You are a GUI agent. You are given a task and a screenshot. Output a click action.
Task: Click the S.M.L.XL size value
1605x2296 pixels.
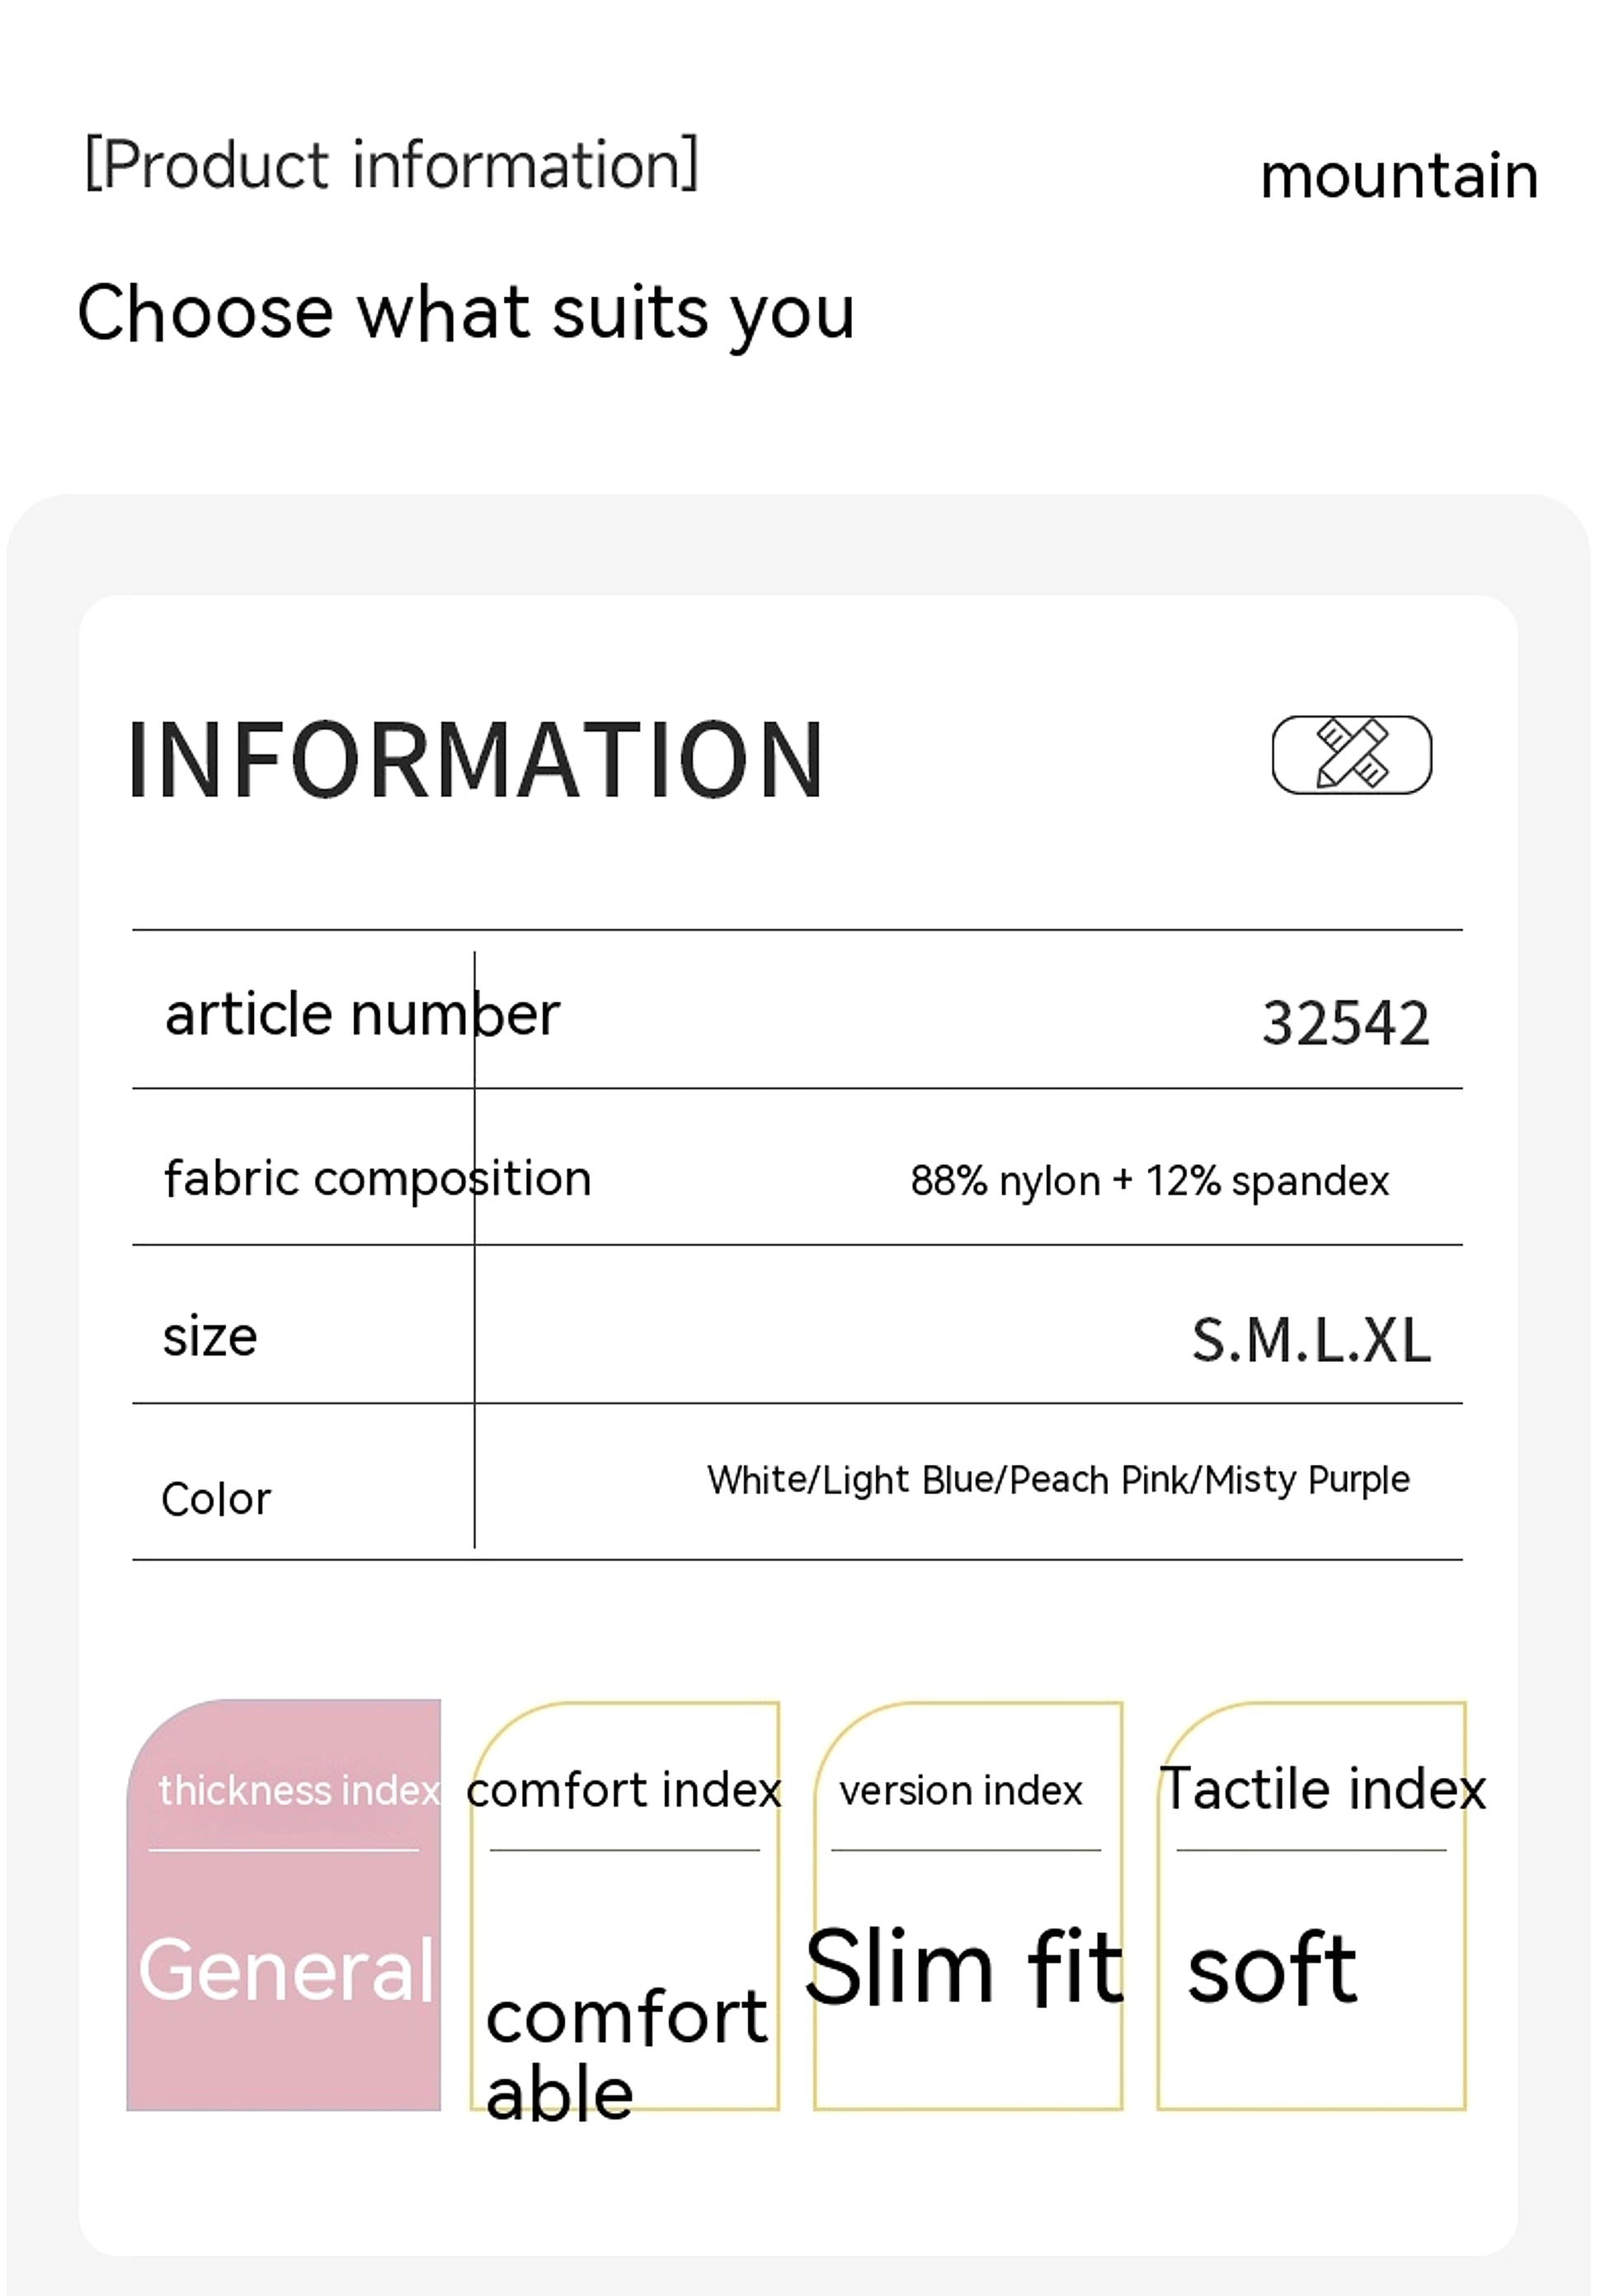coord(1311,1340)
